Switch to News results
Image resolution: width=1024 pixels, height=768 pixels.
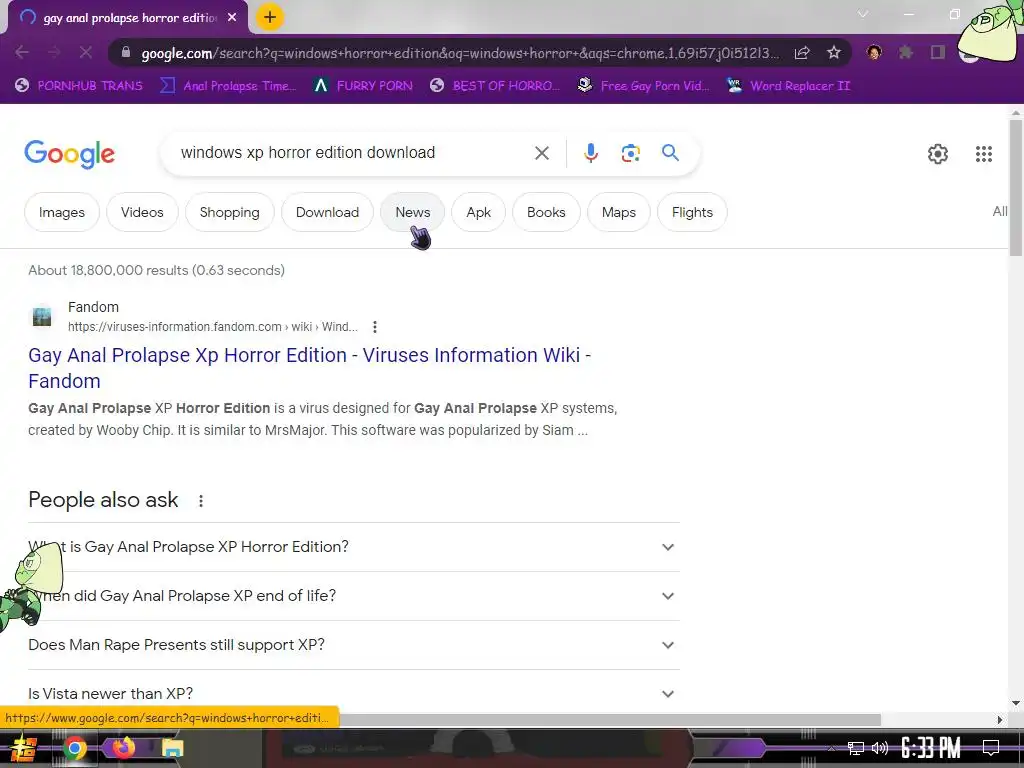(413, 212)
